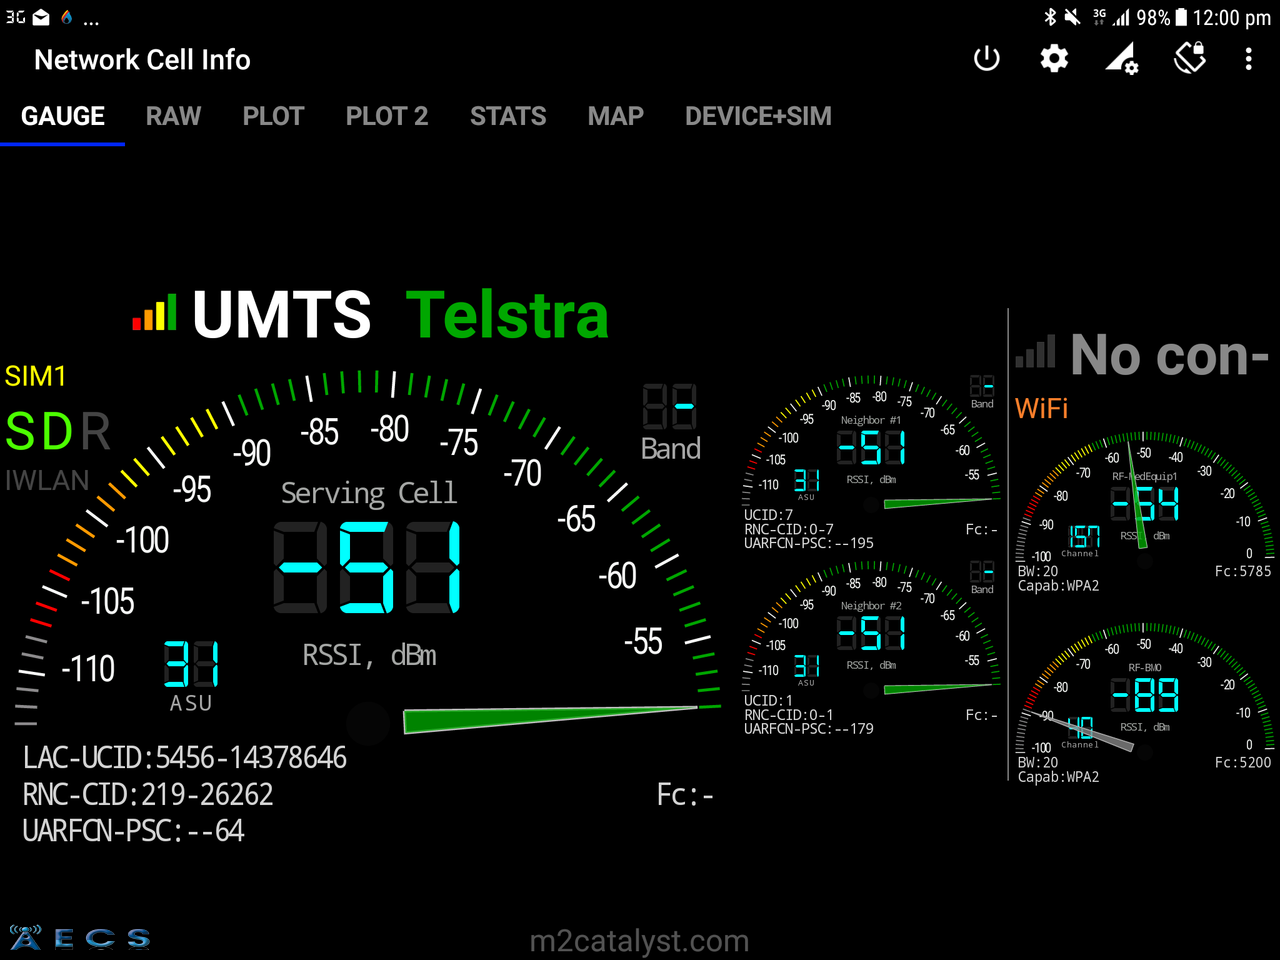Viewport: 1280px width, 960px height.
Task: Tap the Network Cell Info title
Action: coord(142,60)
